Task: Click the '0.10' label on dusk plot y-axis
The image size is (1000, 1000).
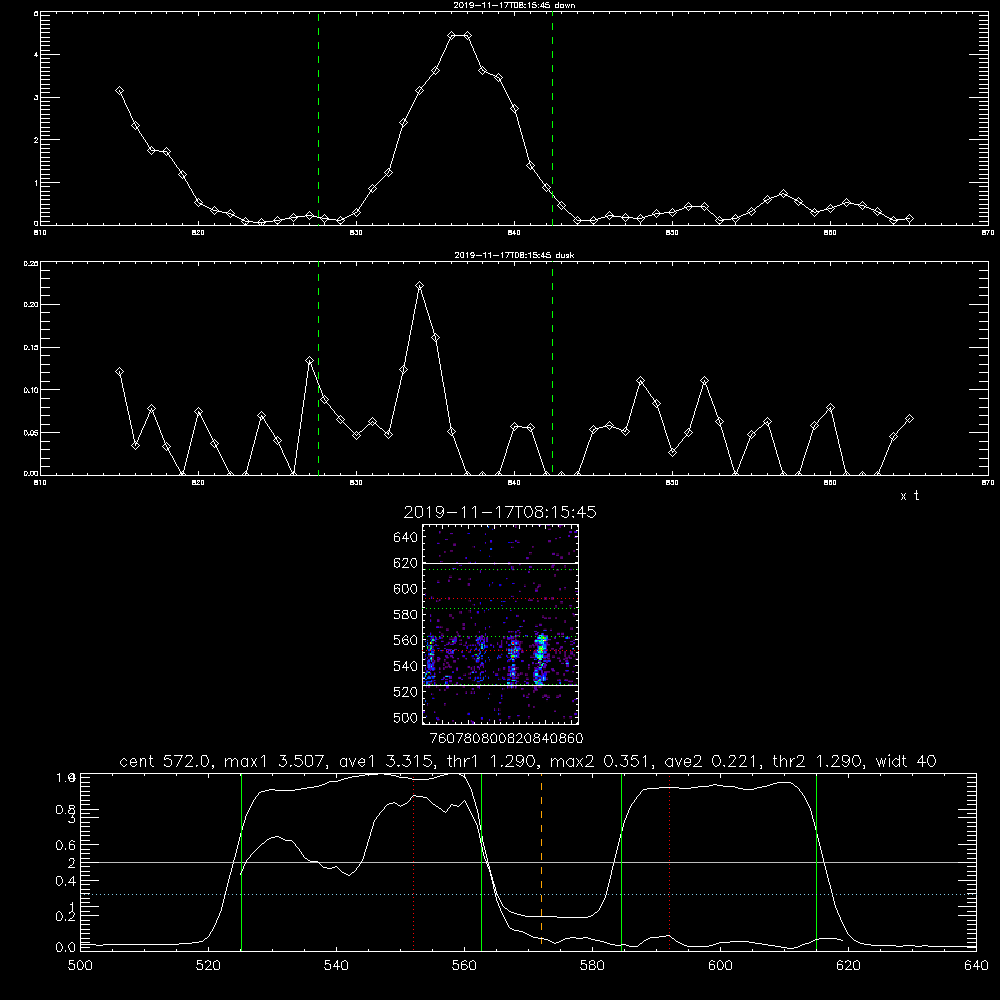Action: [31, 390]
